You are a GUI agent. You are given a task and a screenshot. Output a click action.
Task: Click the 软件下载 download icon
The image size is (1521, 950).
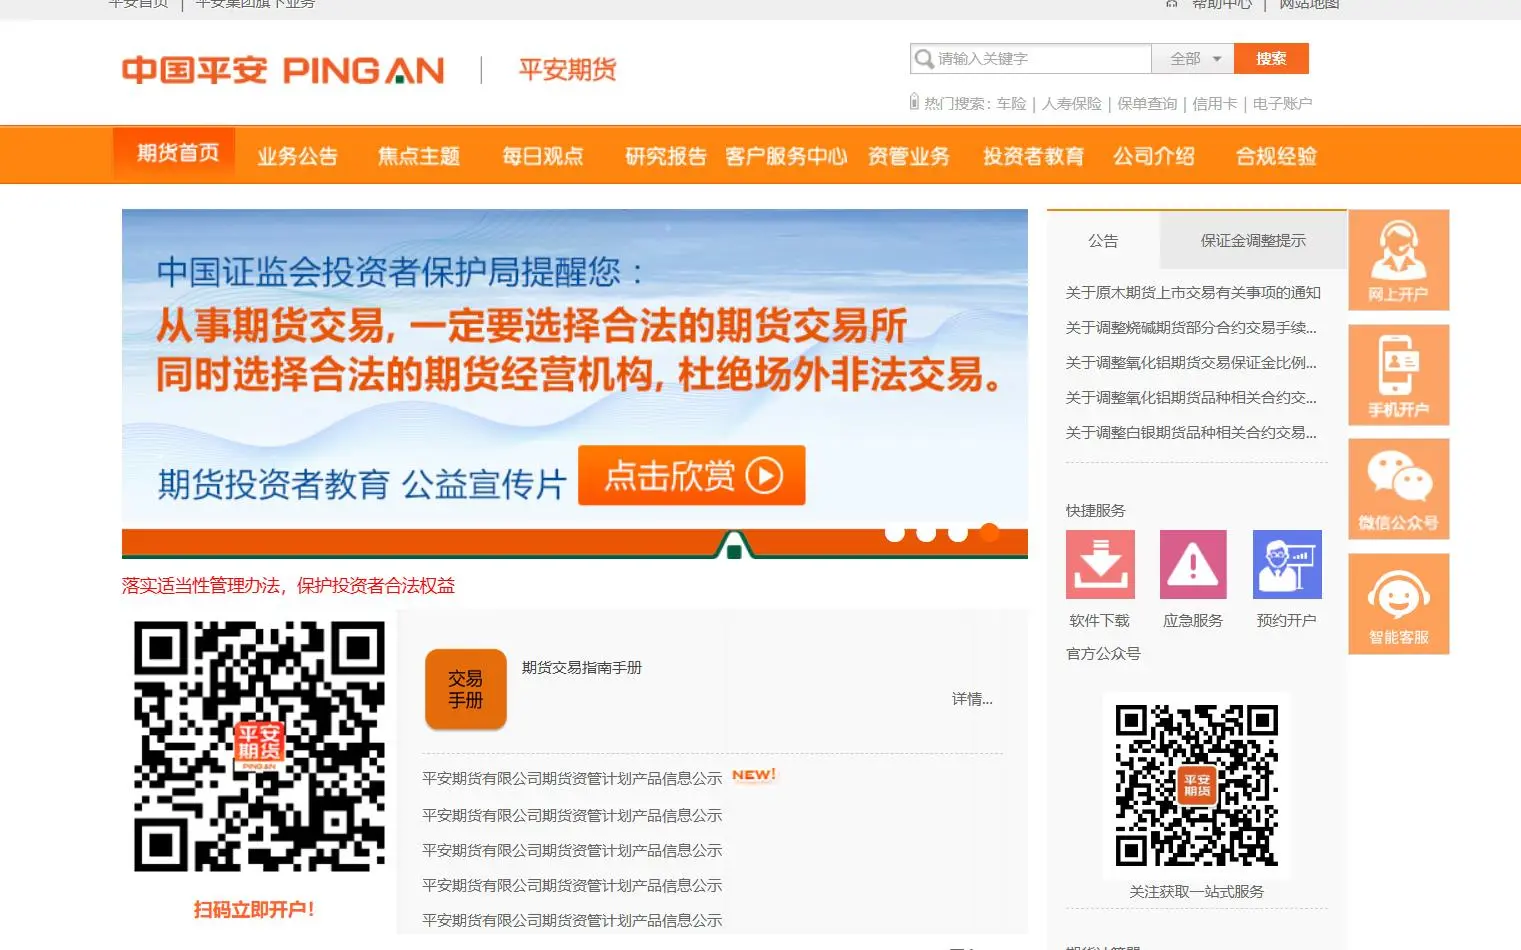[x=1100, y=565]
